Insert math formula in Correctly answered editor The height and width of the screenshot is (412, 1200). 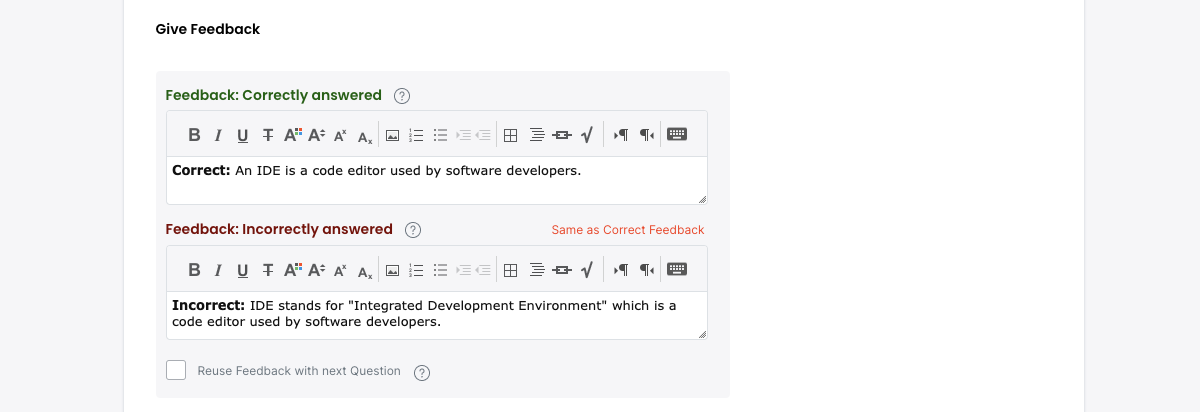coord(587,135)
